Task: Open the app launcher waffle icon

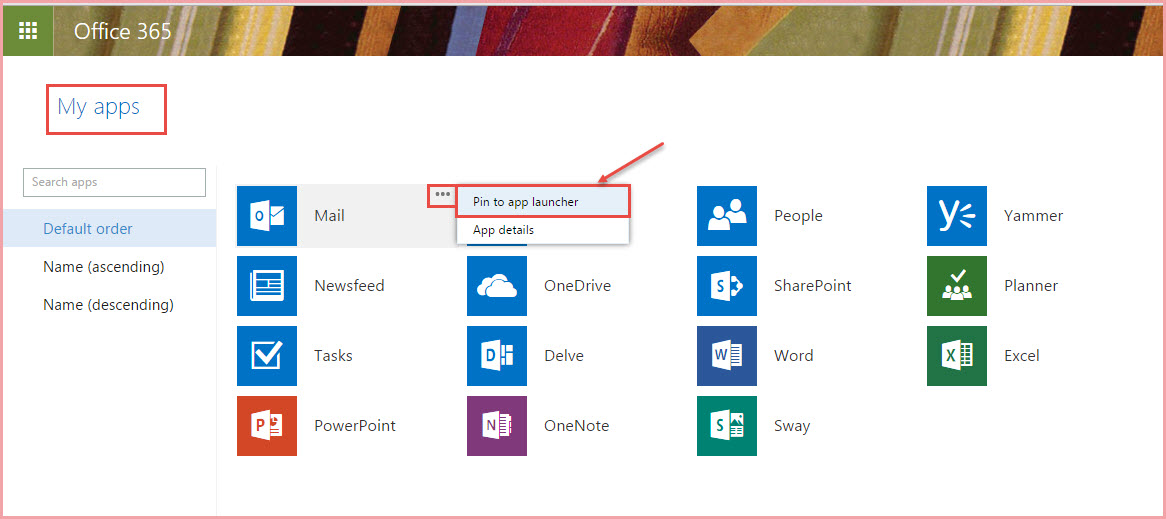Action: coord(28,30)
